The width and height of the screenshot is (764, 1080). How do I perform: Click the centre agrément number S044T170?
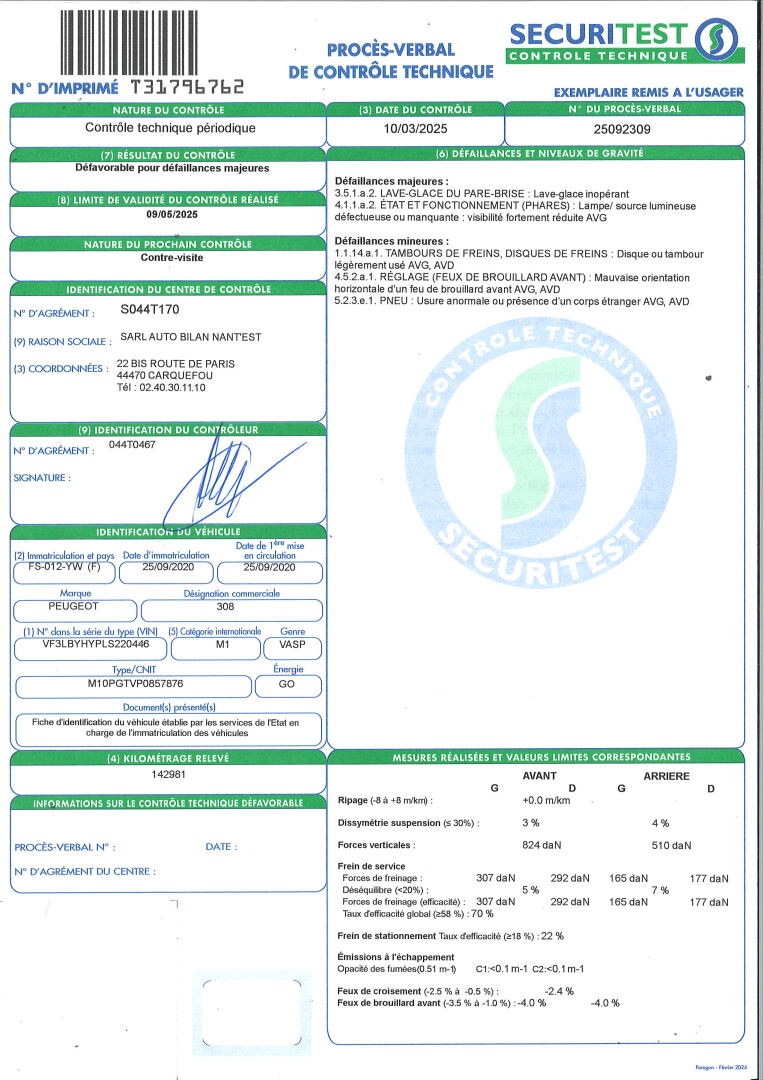(149, 310)
